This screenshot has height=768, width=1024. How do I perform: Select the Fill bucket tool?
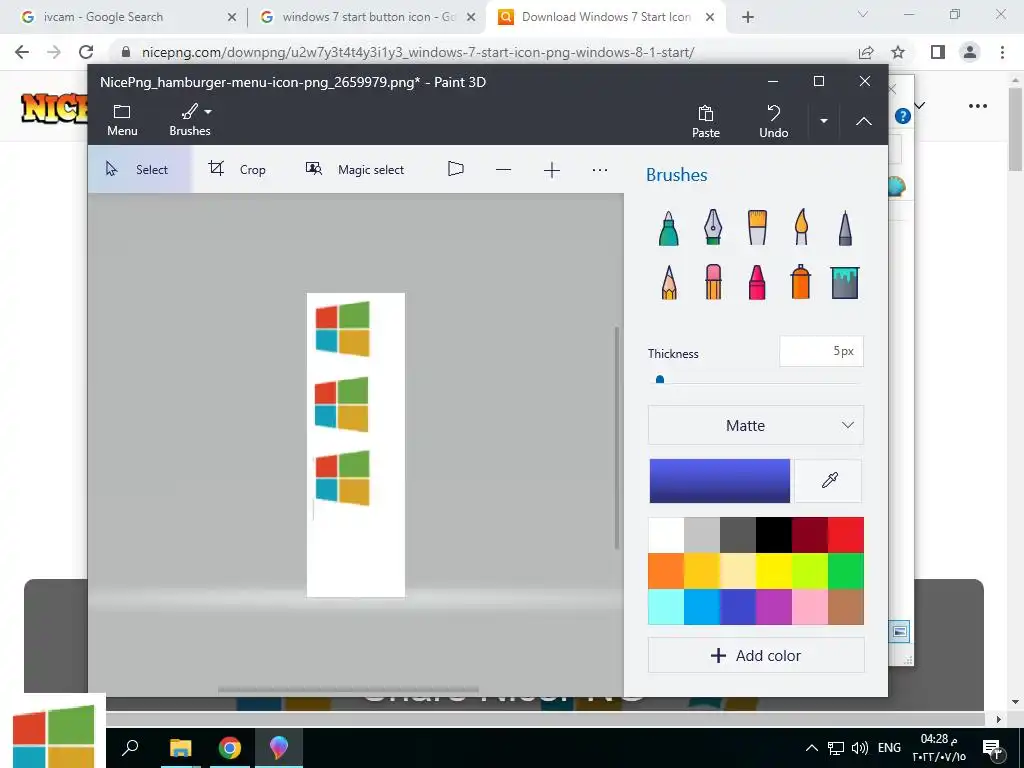click(845, 282)
